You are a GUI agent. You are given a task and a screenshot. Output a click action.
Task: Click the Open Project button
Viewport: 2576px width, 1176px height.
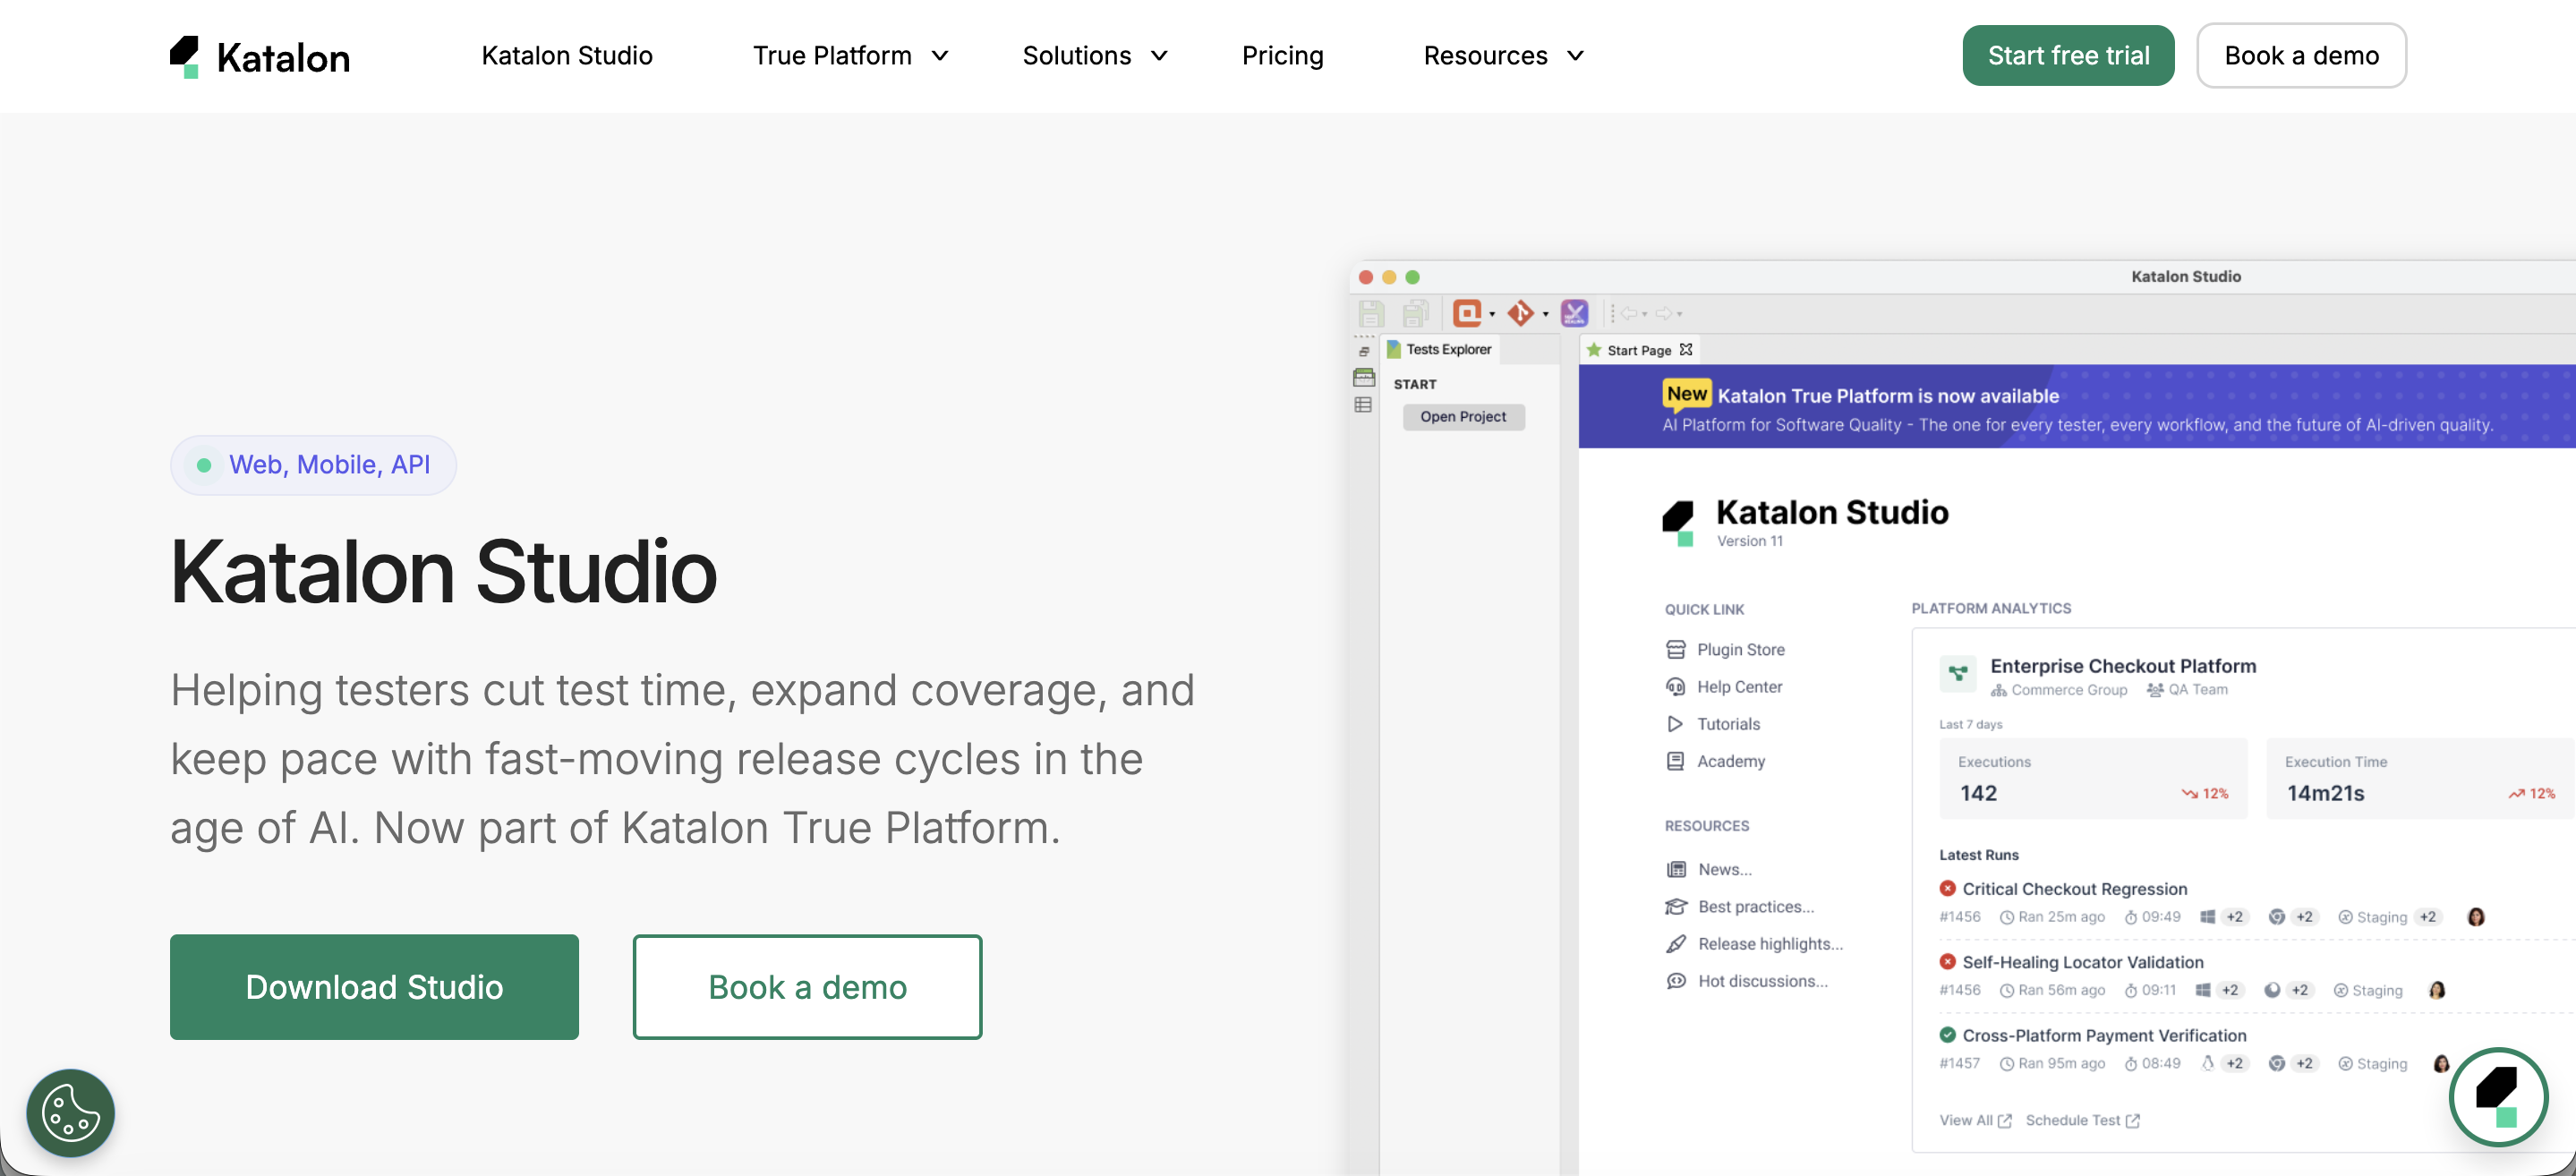(1463, 416)
